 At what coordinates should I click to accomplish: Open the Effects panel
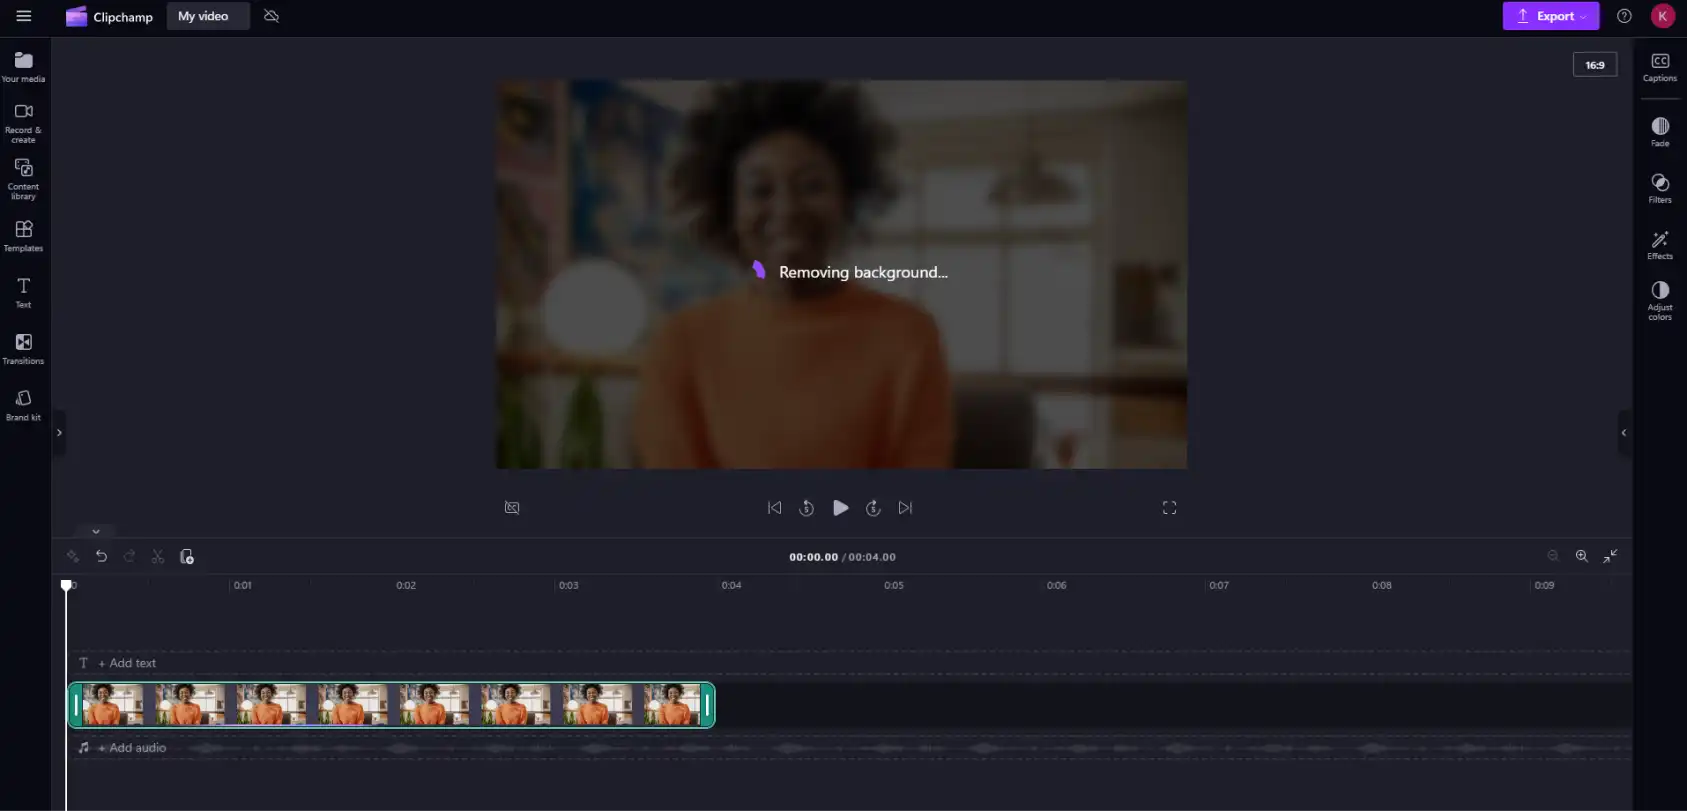pyautogui.click(x=1660, y=244)
